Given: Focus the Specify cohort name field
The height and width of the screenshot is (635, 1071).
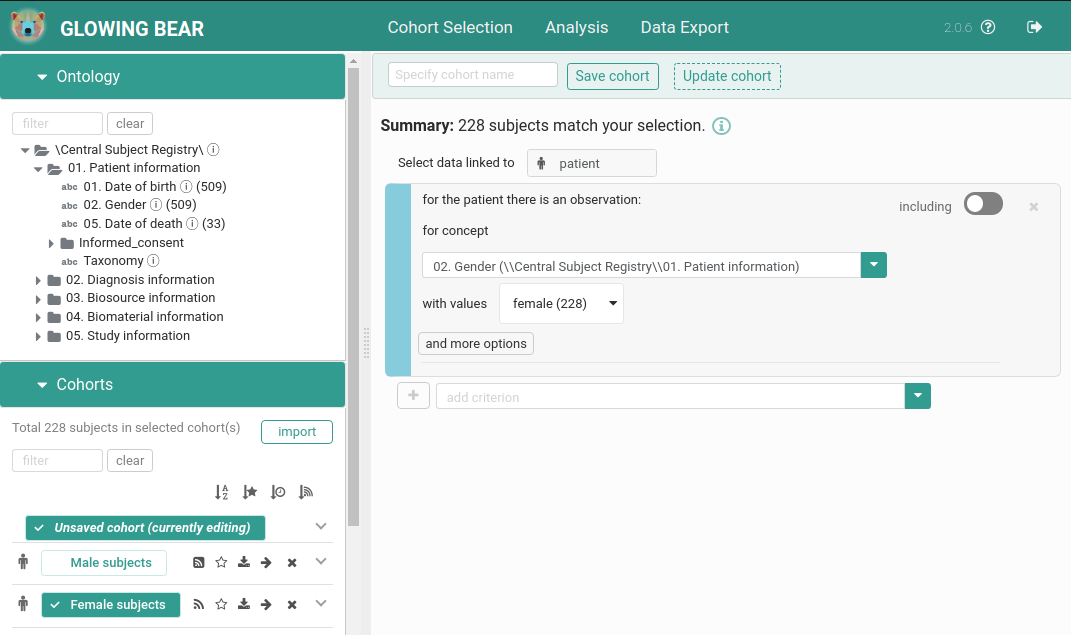Looking at the screenshot, I should point(473,74).
